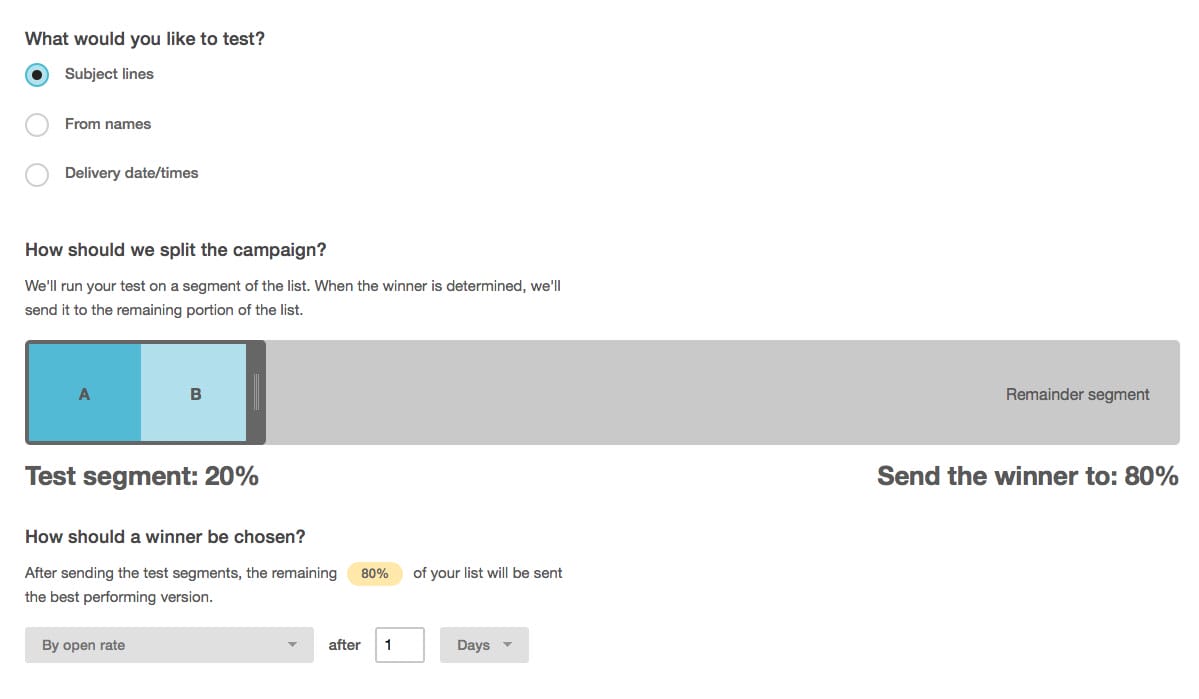Click the segment split drag handle
The image size is (1199, 699).
[259, 393]
